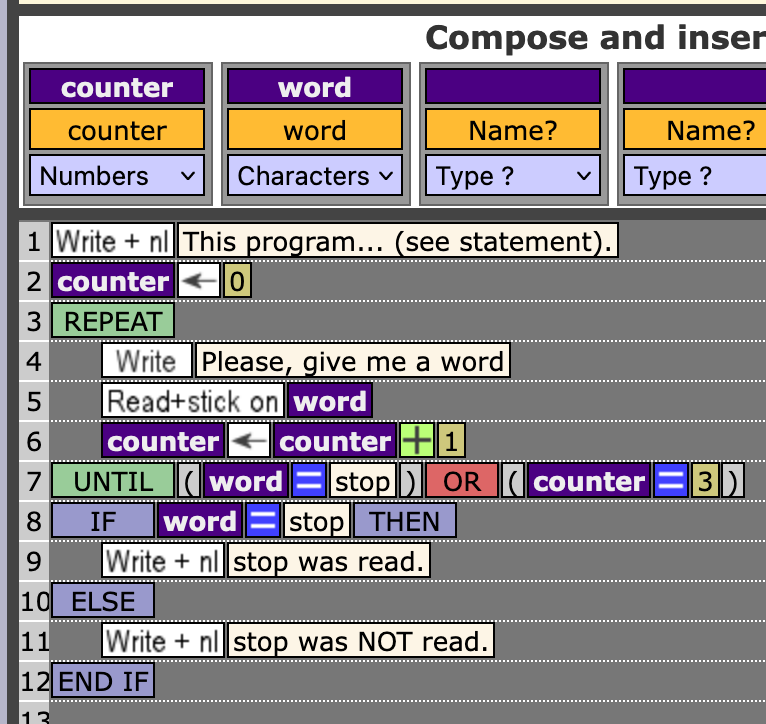
Task: Click the UNTIL block on line 7
Action: click(112, 482)
